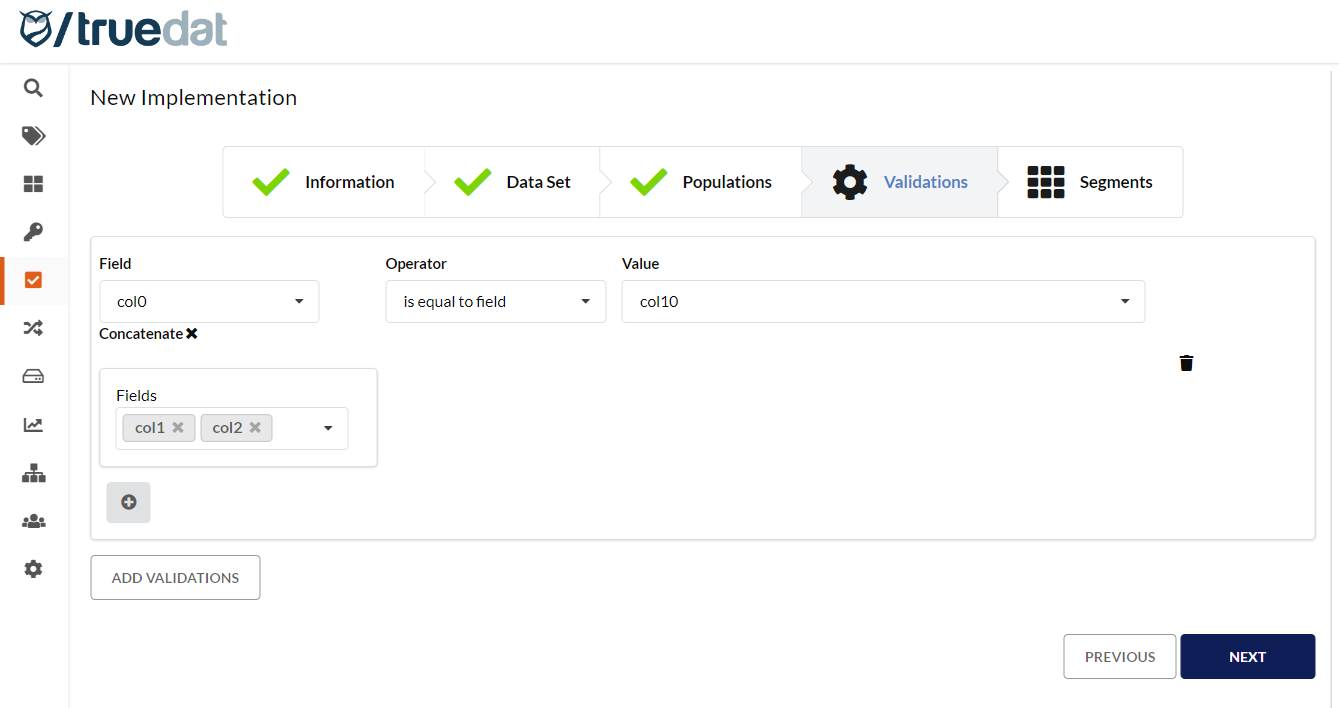
Task: Remove col1 tag from Fields
Action: (178, 428)
